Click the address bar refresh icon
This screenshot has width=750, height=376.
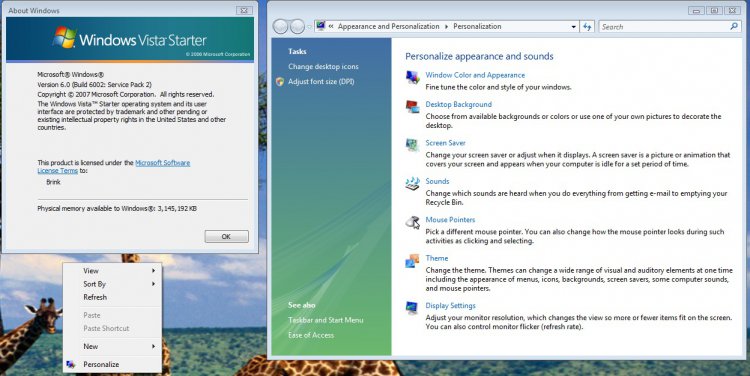click(x=587, y=27)
